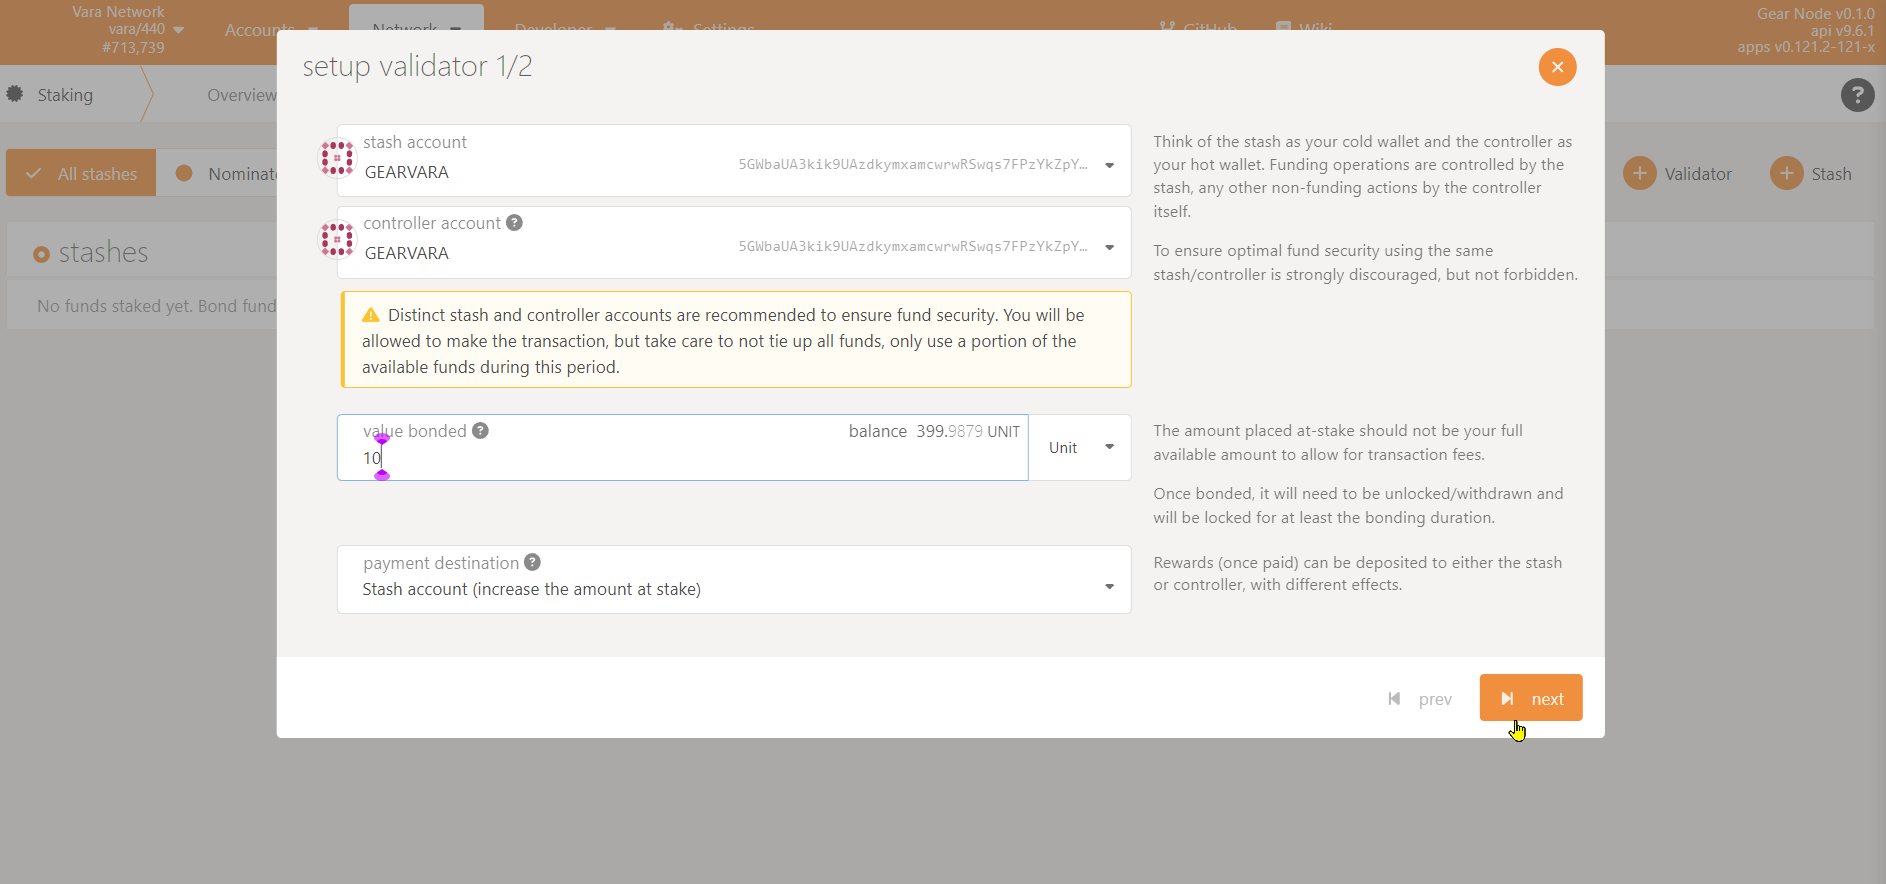Open the Network menu

point(416,28)
